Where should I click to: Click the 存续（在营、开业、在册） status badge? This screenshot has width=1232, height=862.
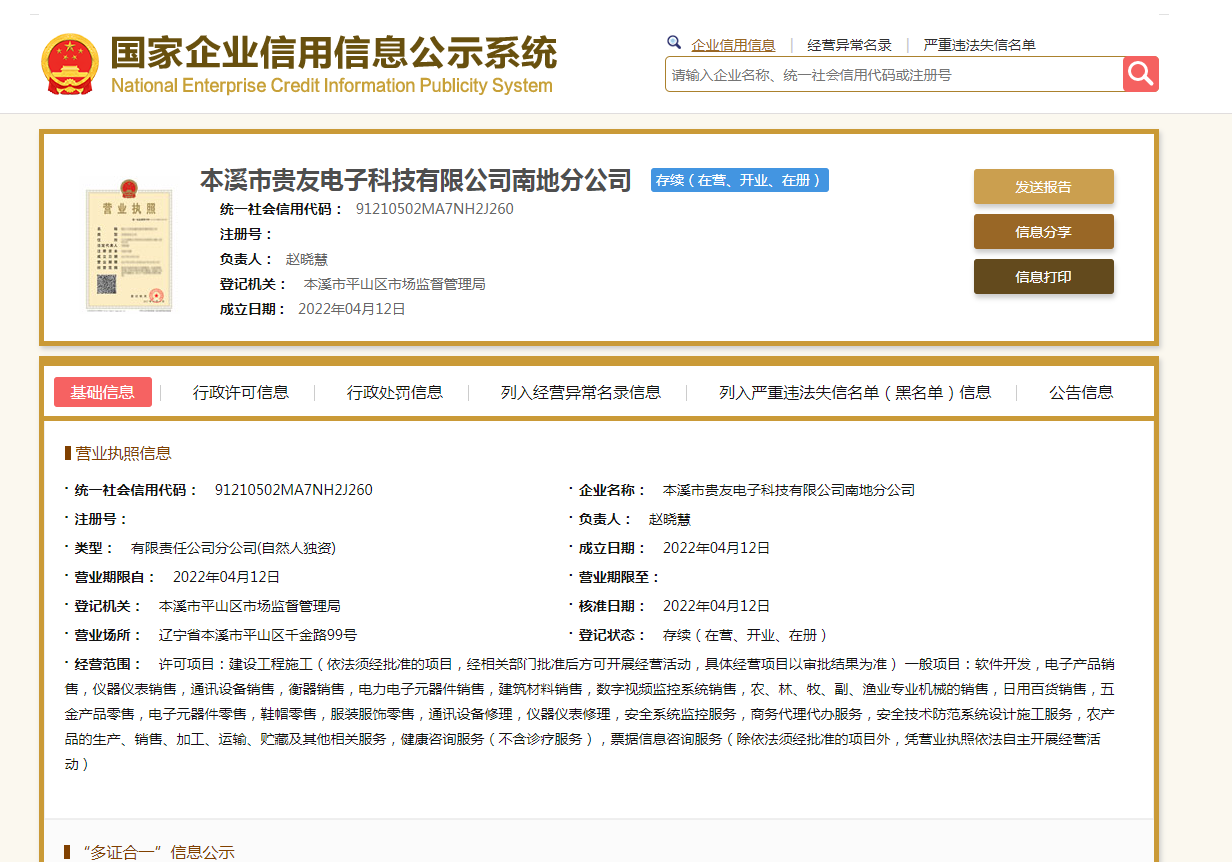coord(740,180)
